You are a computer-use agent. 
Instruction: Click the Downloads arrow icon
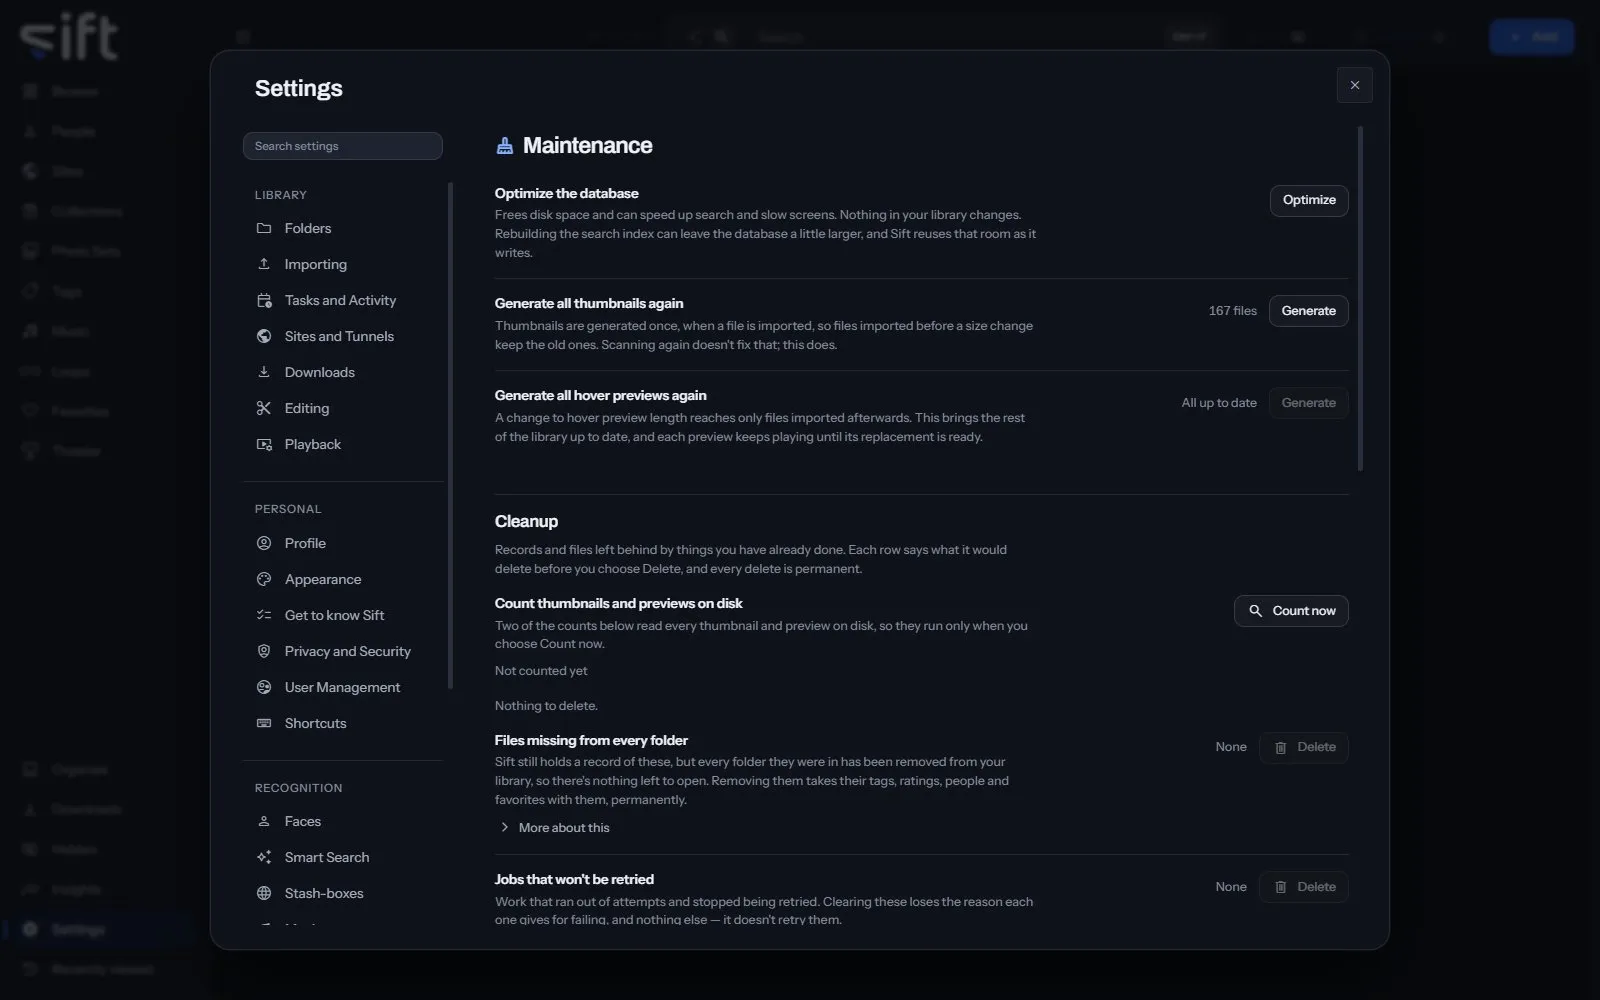coord(264,372)
